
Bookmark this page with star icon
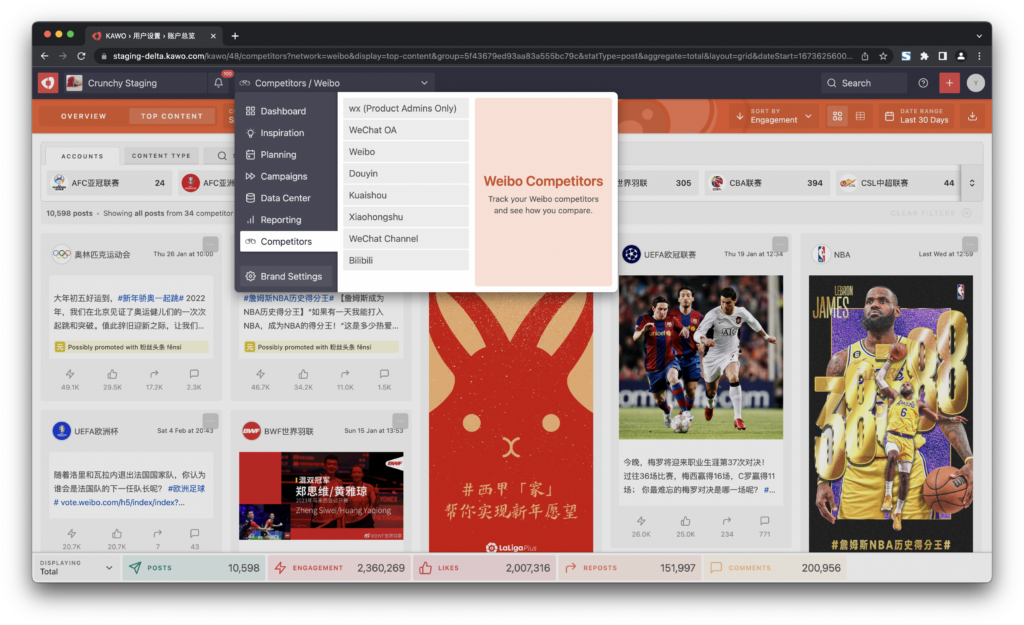(x=883, y=56)
